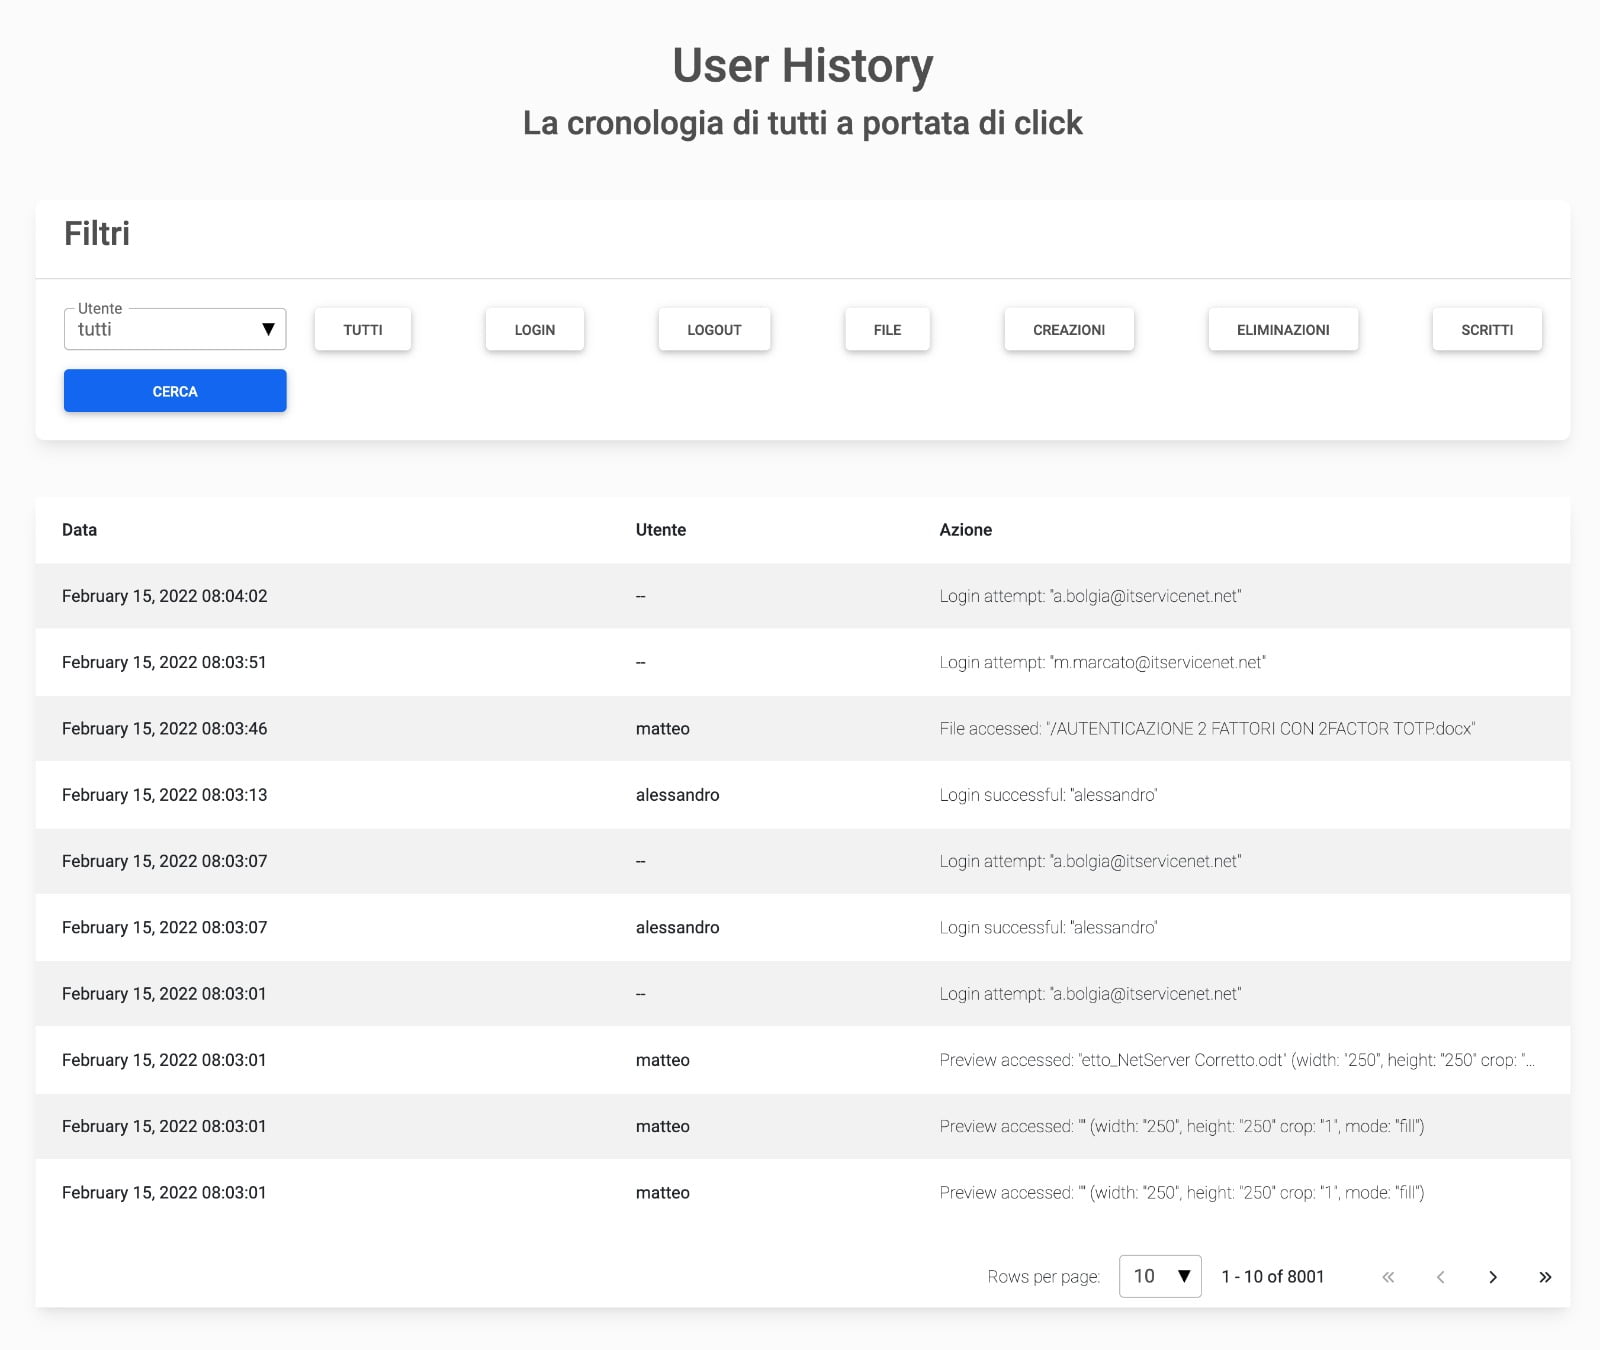Click the Azione column header
This screenshot has height=1350, width=1600.
coord(966,530)
